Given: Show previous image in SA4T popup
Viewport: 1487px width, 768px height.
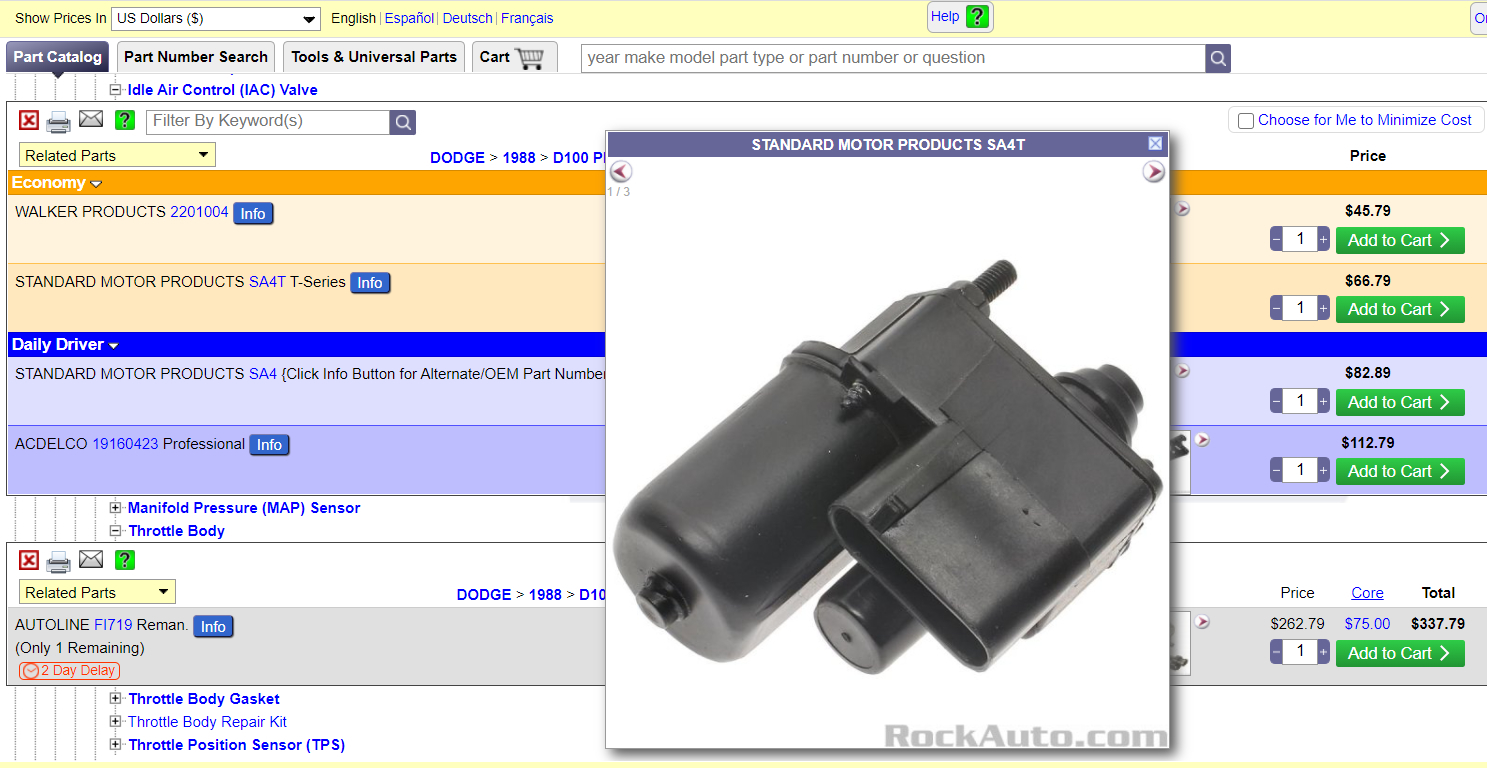Looking at the screenshot, I should 621,171.
